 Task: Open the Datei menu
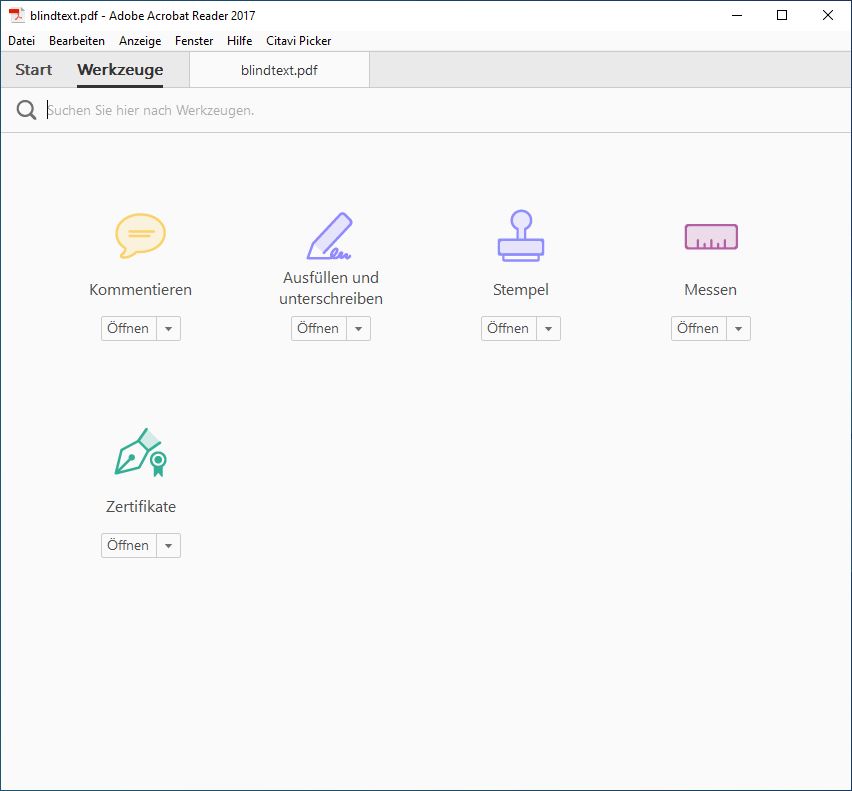pyautogui.click(x=22, y=41)
